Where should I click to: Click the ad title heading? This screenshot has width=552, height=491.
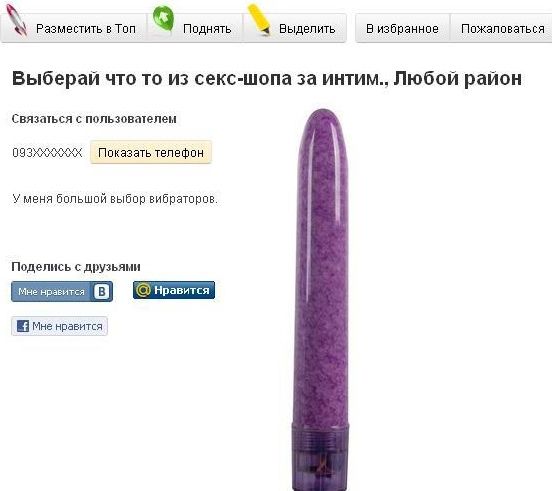pos(266,78)
